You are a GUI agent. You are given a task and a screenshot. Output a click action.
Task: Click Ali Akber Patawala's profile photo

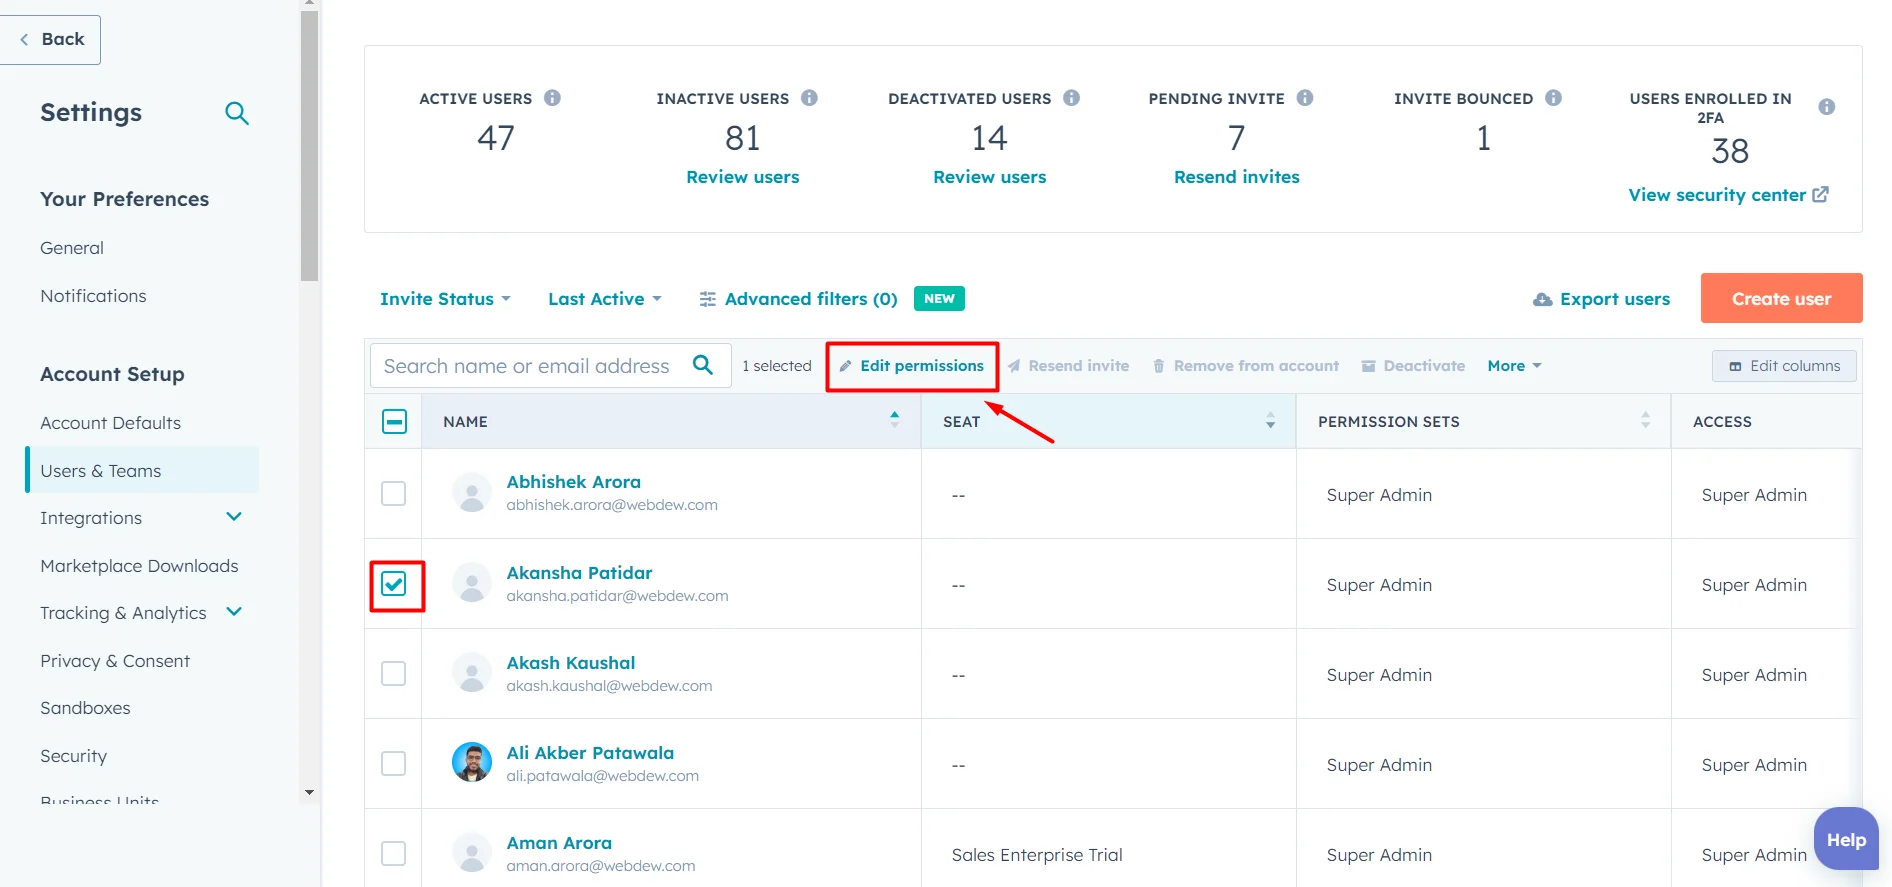pyautogui.click(x=472, y=763)
